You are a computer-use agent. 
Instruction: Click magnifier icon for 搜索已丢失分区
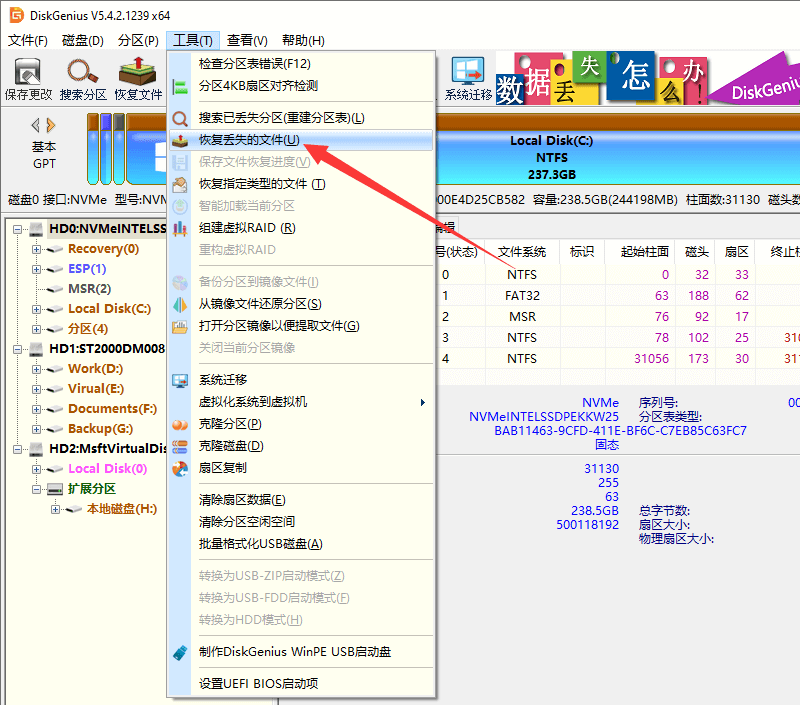coord(180,118)
